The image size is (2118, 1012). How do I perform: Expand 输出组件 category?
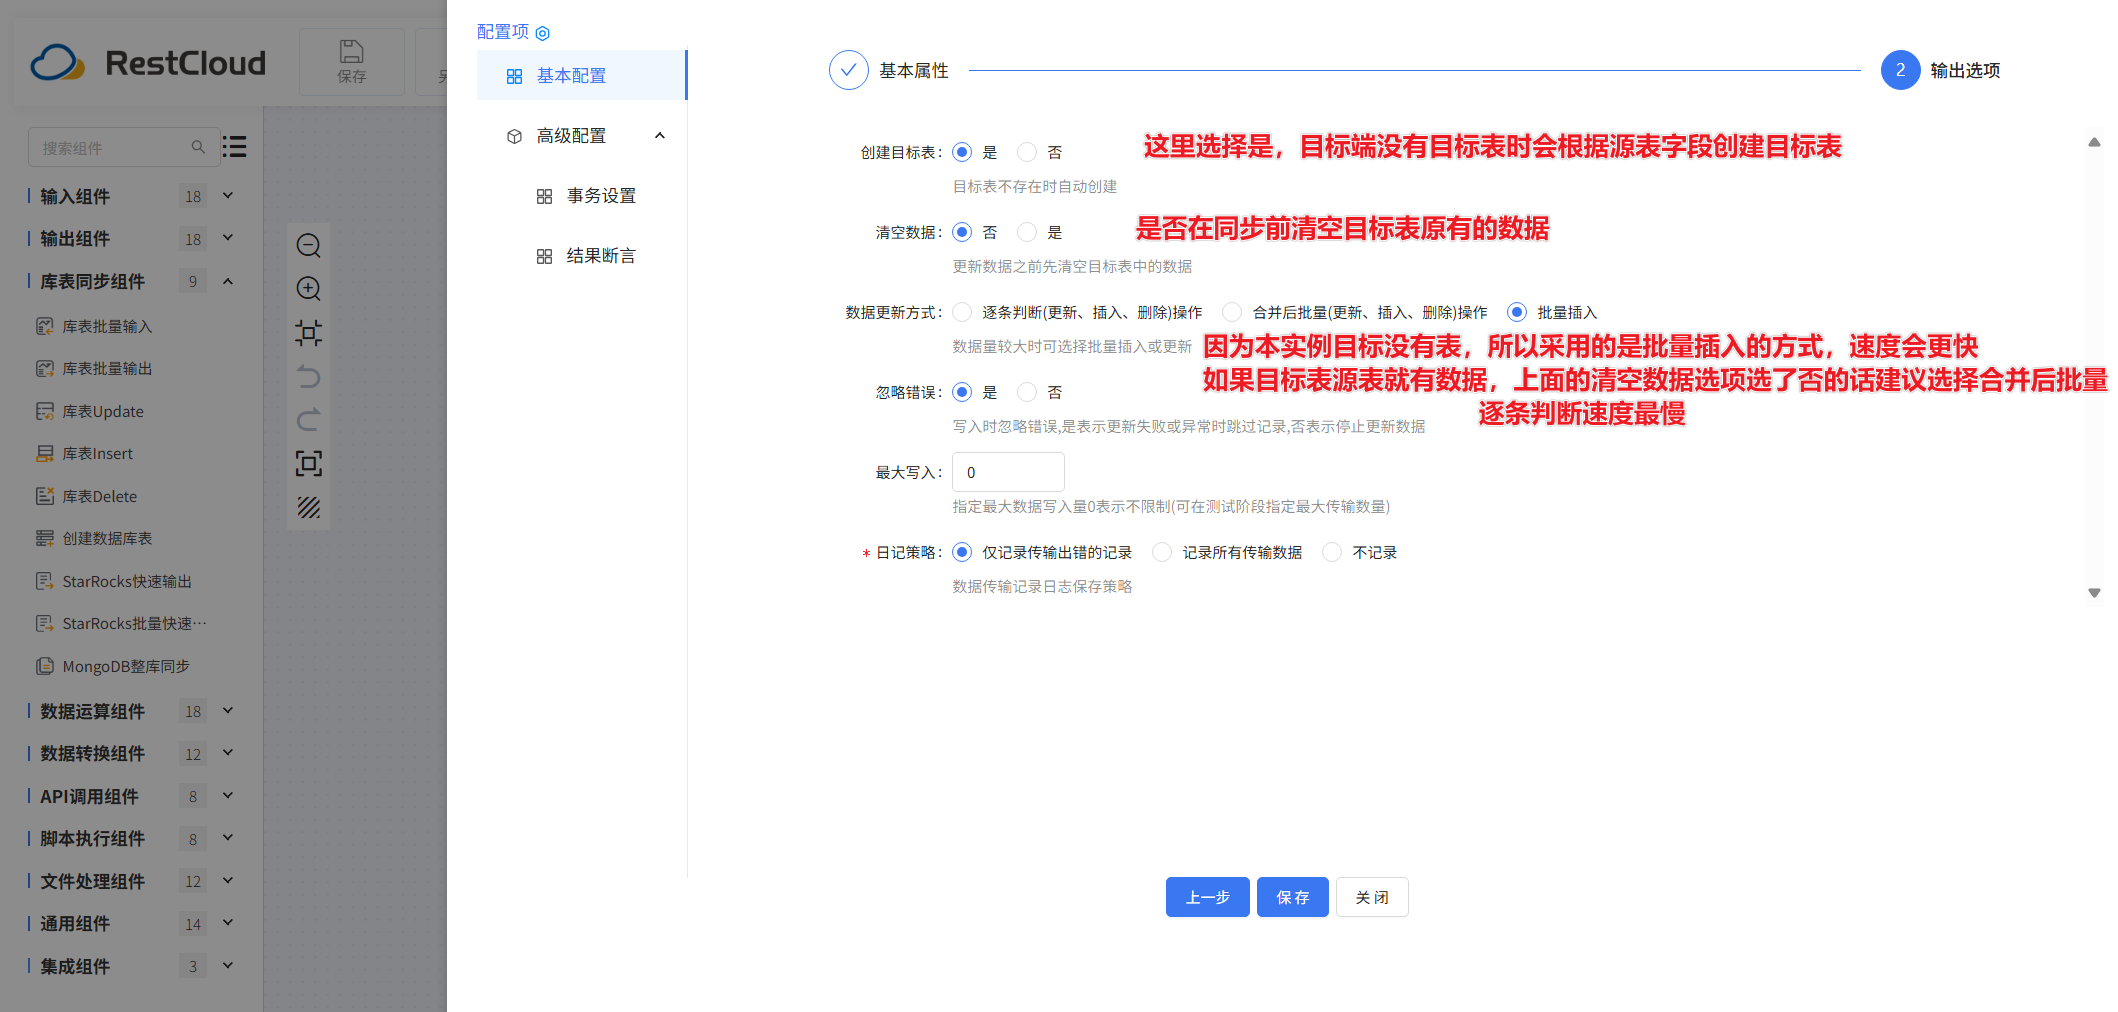coord(228,238)
